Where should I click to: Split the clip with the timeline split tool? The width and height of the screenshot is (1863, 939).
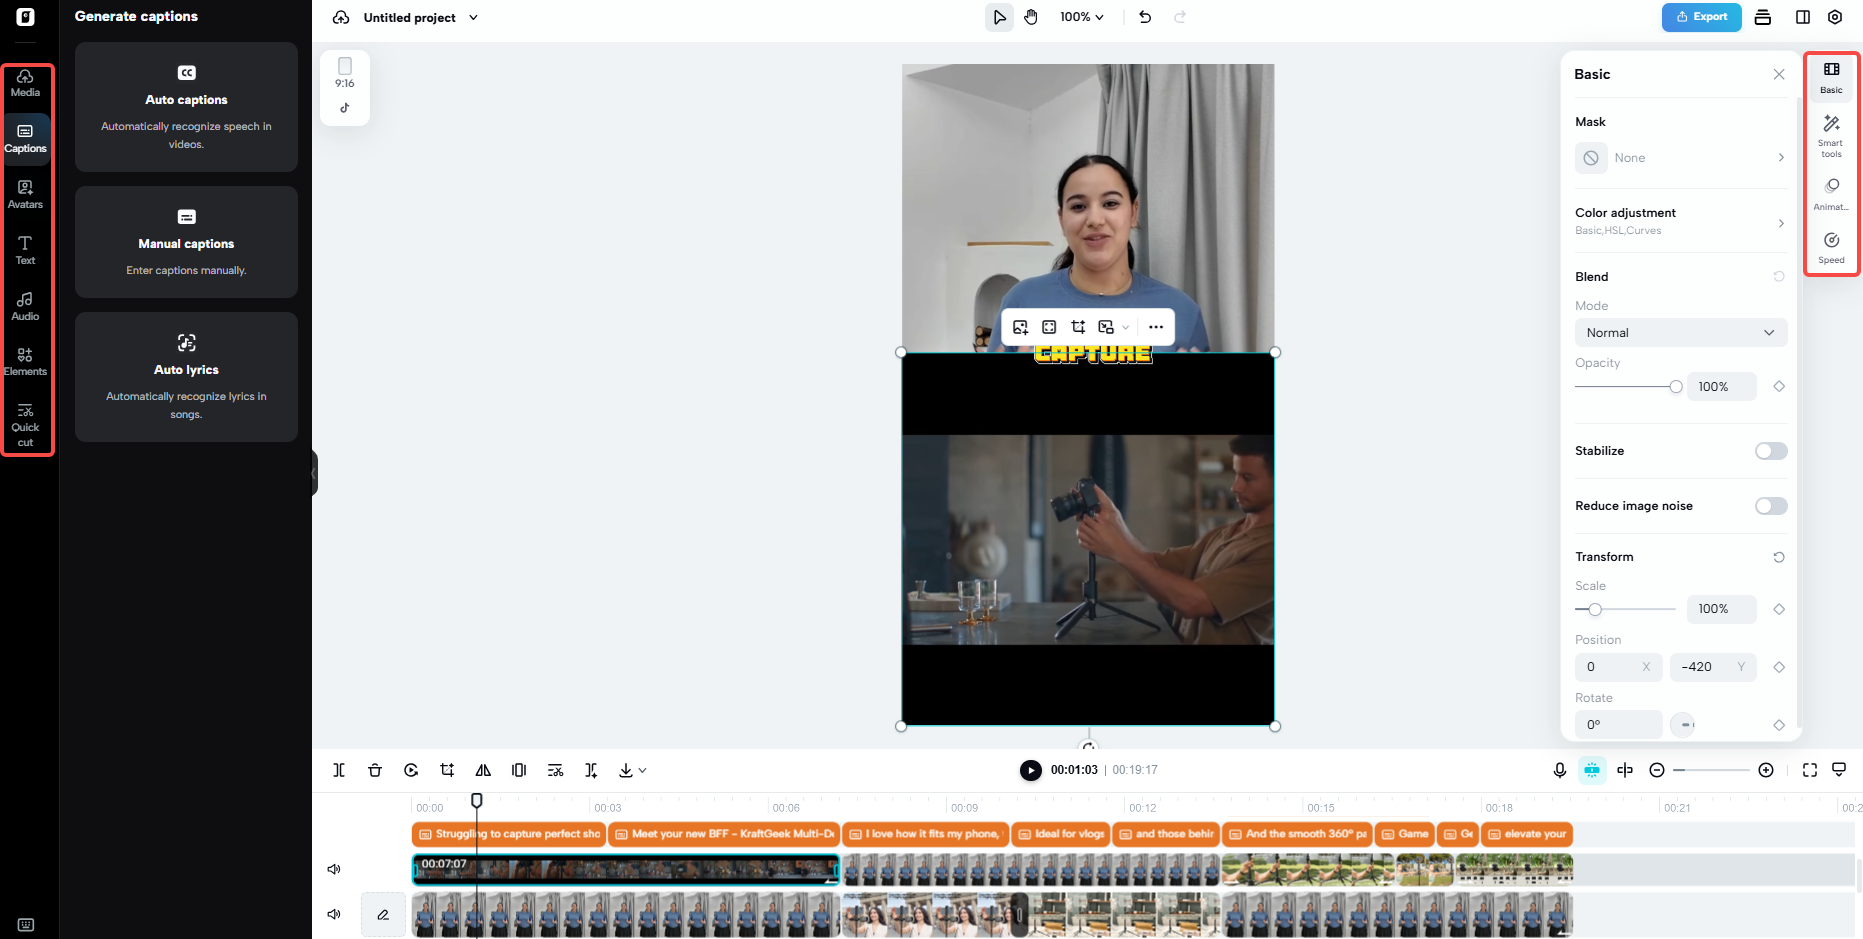tap(339, 770)
